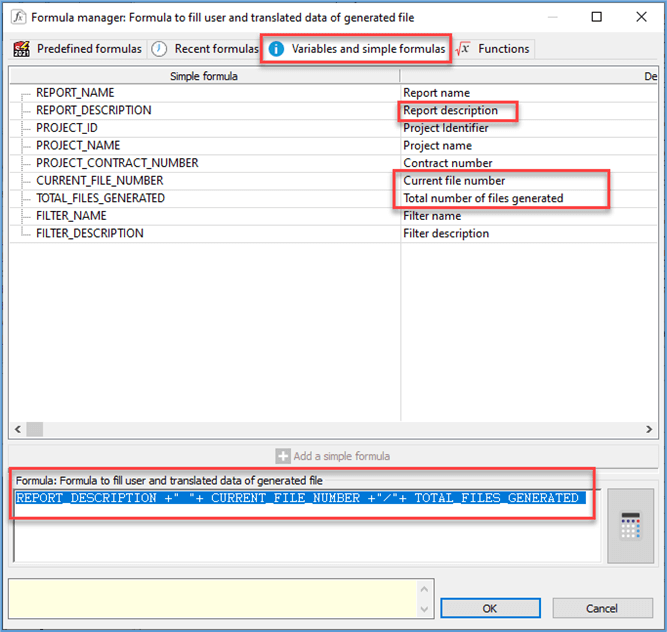This screenshot has width=667, height=632.
Task: Click the 'Current file number' description cell
Action: coord(529,181)
